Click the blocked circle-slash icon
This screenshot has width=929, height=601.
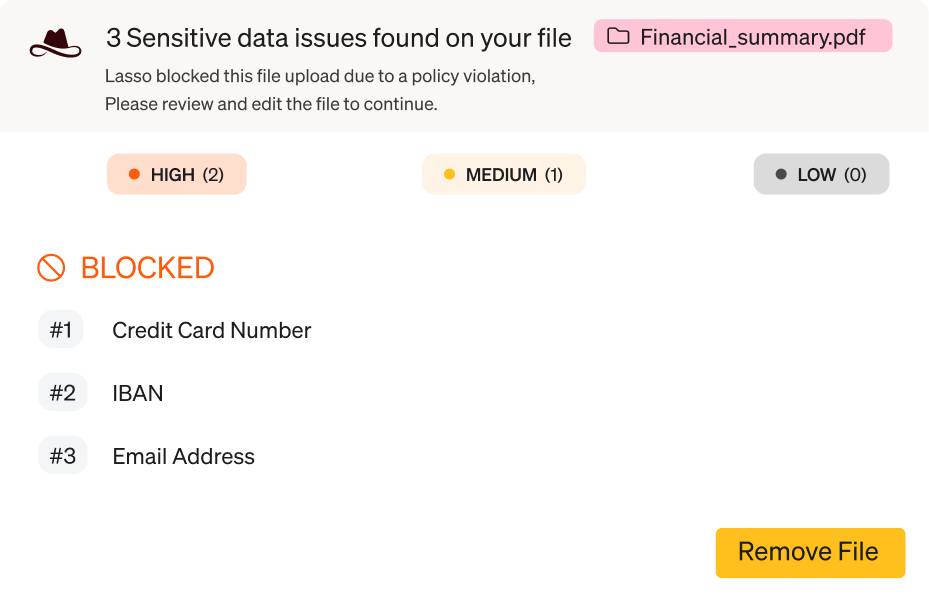tap(52, 267)
